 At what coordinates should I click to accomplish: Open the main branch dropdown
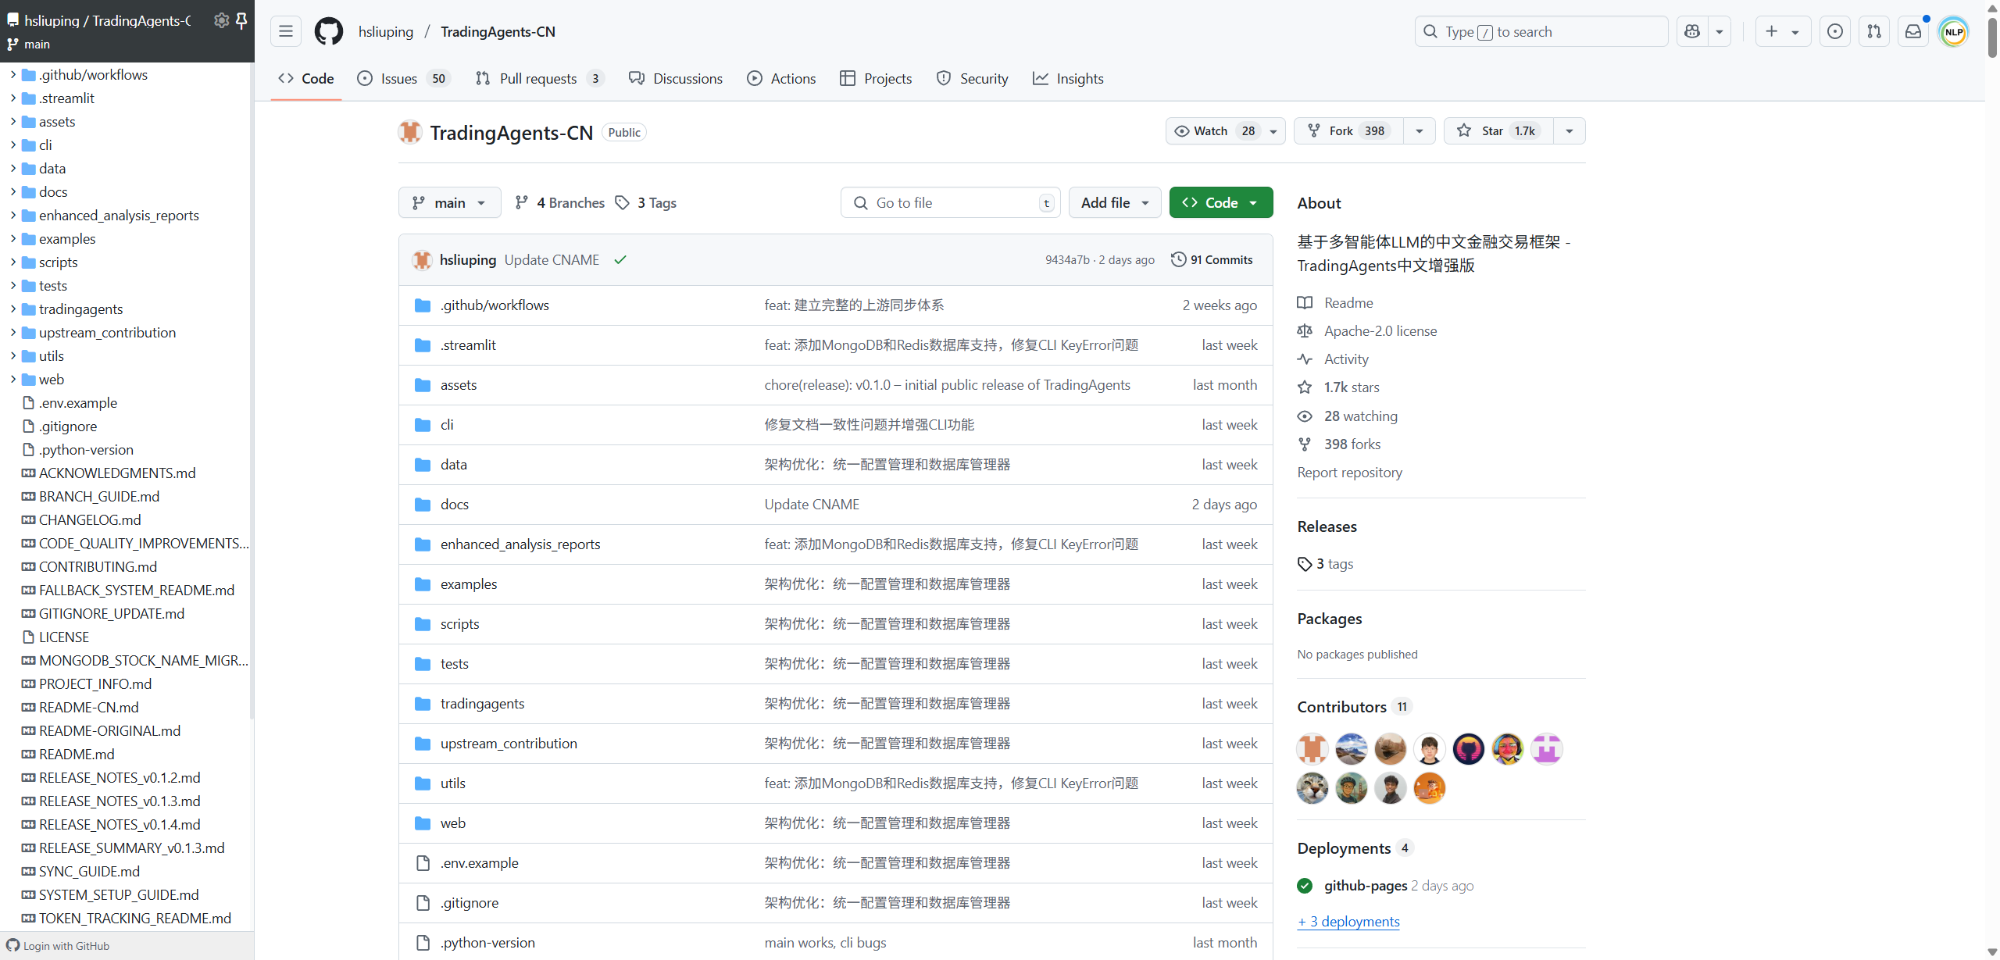click(449, 203)
